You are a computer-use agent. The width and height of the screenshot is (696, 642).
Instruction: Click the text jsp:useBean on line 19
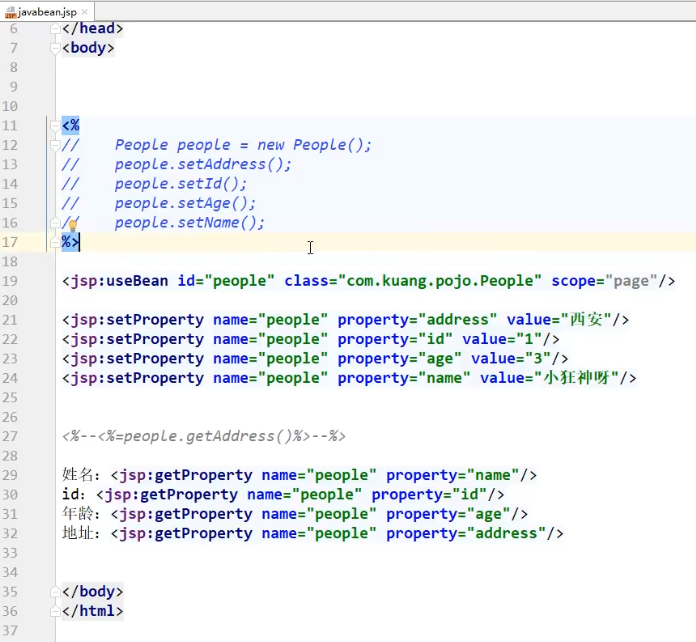coord(119,281)
